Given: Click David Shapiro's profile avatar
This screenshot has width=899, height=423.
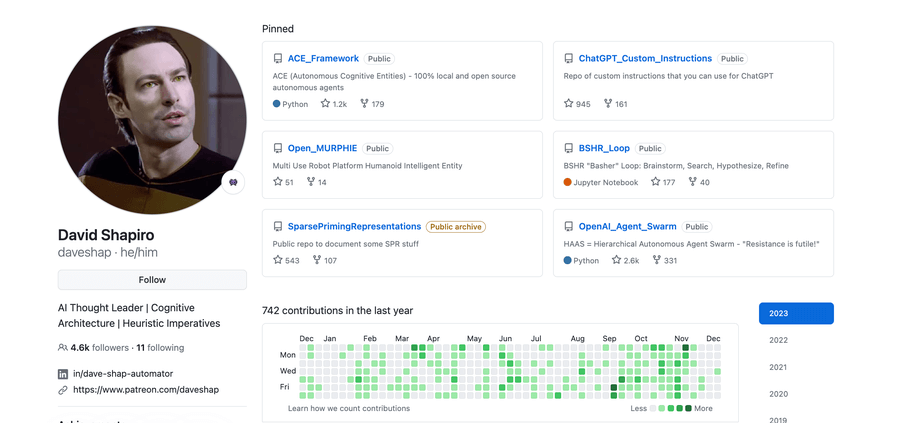Looking at the screenshot, I should click(x=152, y=120).
